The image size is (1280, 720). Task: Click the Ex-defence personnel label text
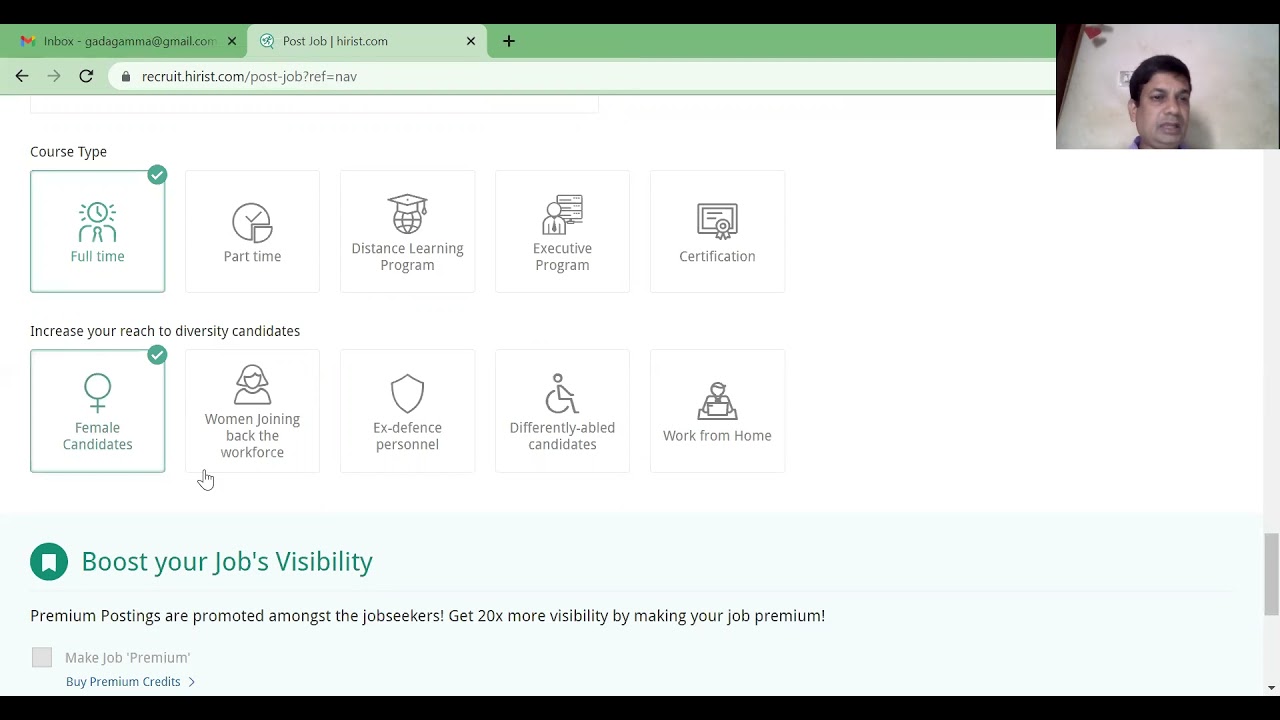[407, 436]
